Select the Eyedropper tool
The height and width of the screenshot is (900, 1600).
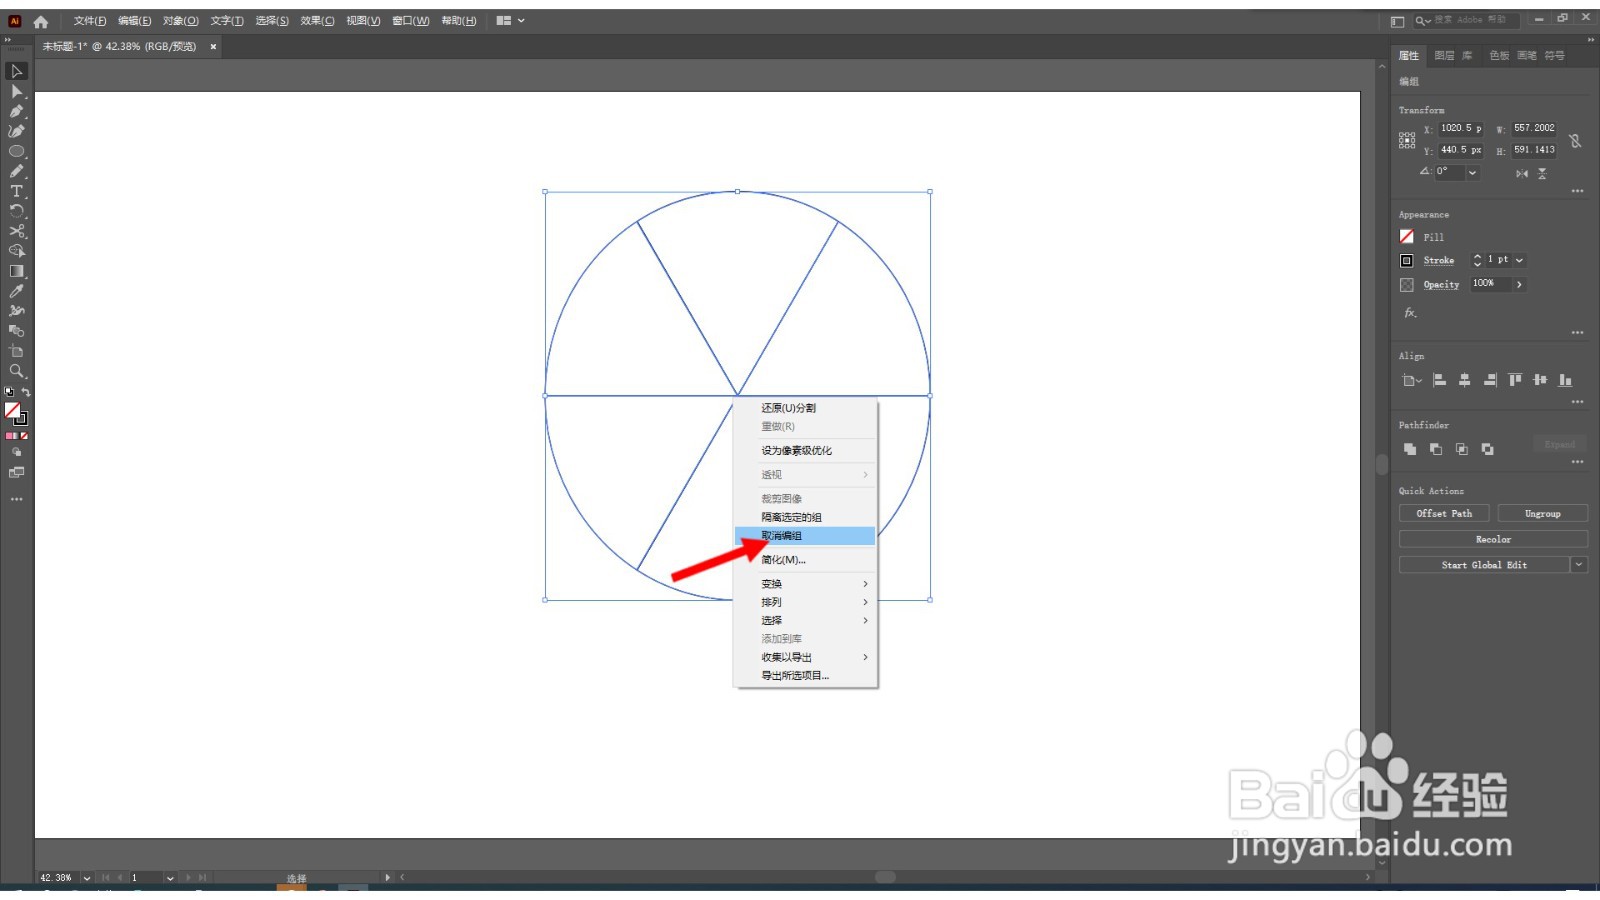pos(16,291)
